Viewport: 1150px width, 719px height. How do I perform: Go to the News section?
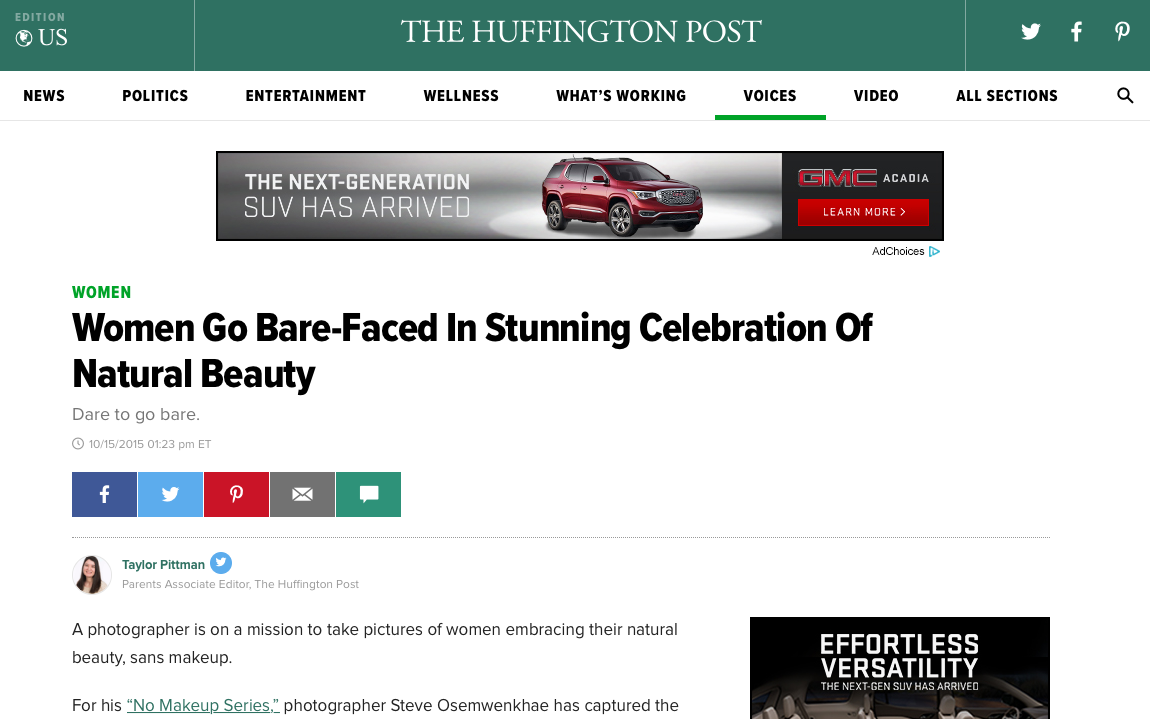pyautogui.click(x=44, y=95)
